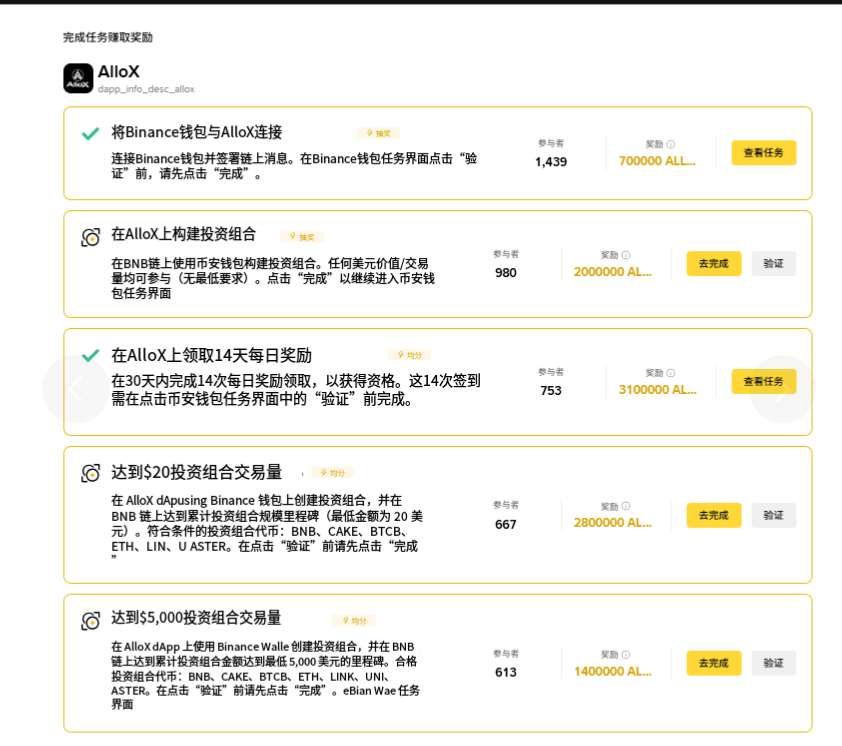
Task: Click the 均分 tag on $5,000 trading volume task
Action: (354, 621)
